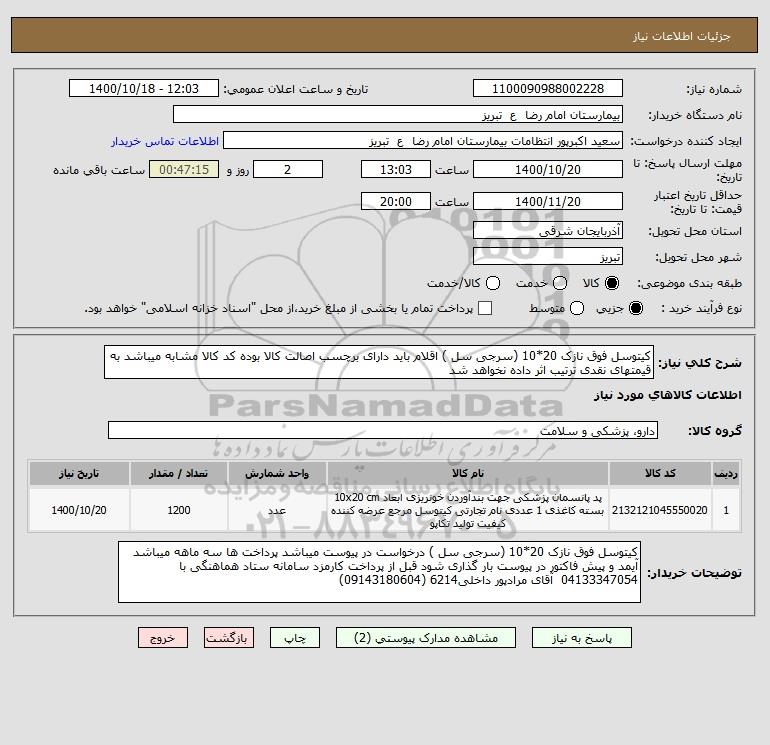Image resolution: width=770 pixels, height=745 pixels.
Task: Click the buyer name field بیمارستان امام رضا
Action: [398, 114]
